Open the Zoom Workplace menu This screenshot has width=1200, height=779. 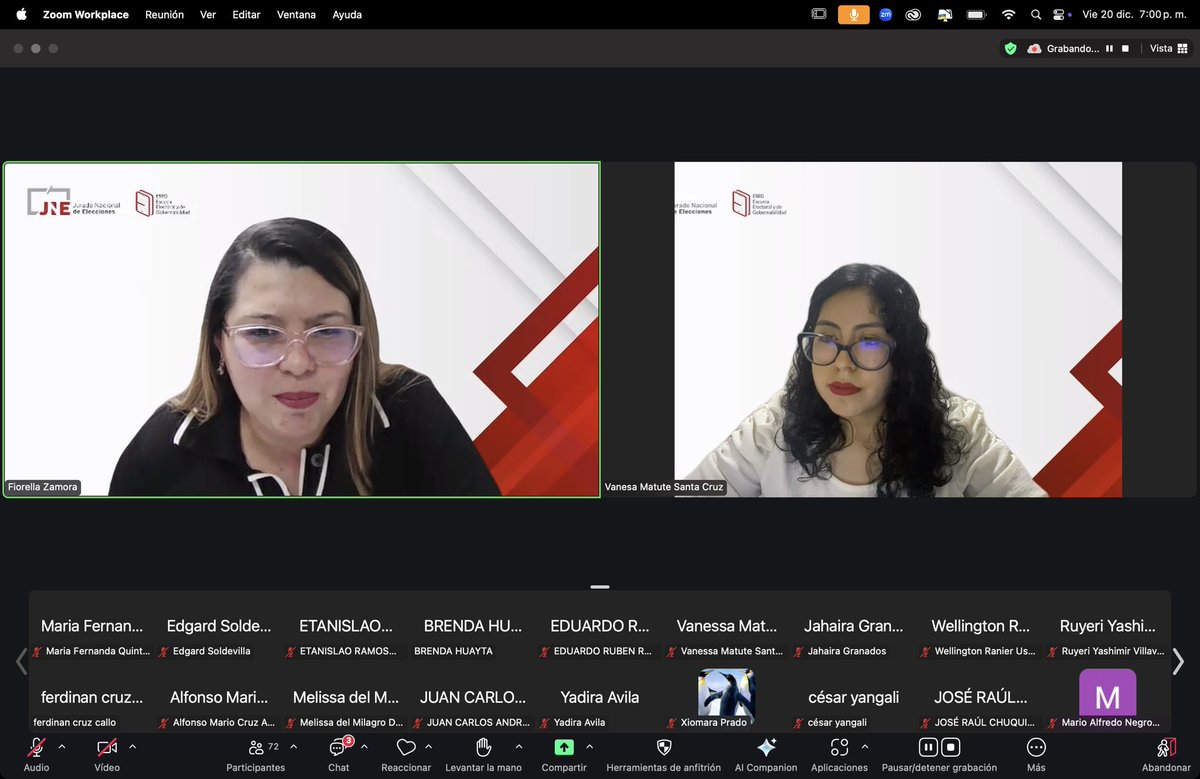point(86,15)
